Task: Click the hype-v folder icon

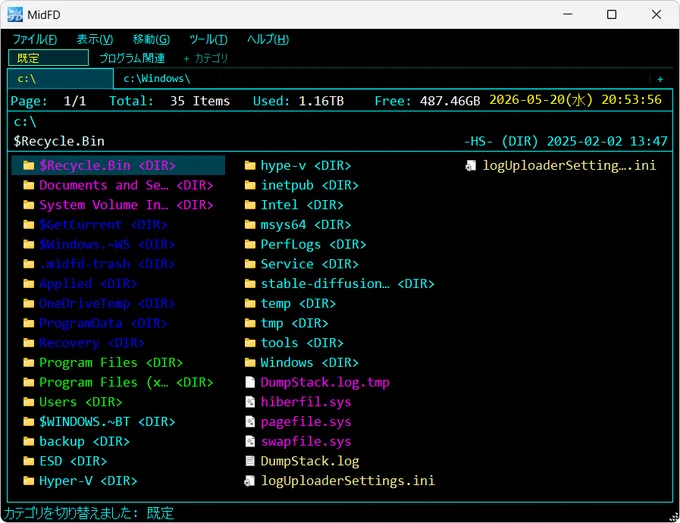Action: (250, 166)
